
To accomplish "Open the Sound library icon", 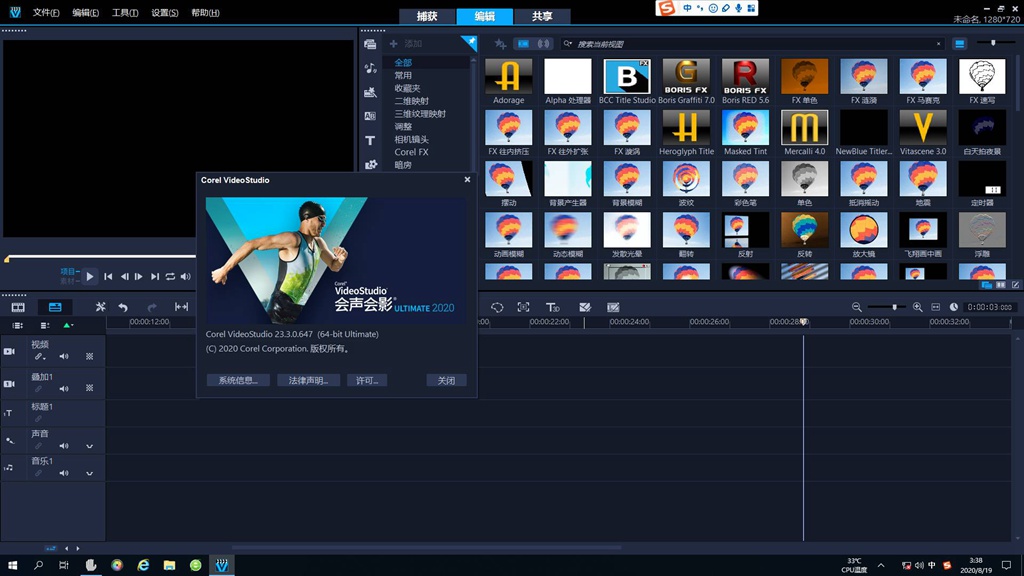I will tap(370, 68).
